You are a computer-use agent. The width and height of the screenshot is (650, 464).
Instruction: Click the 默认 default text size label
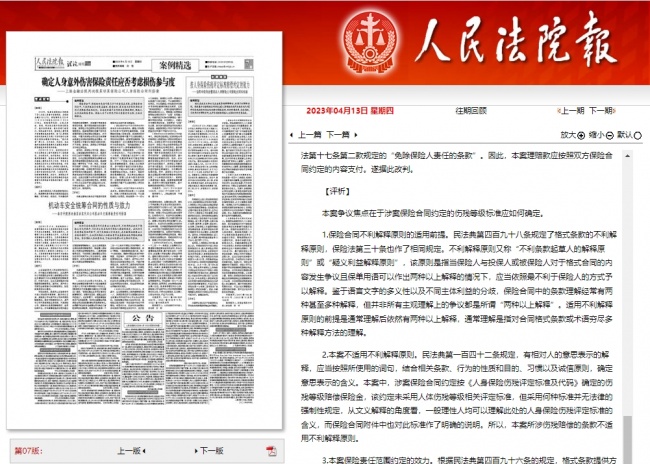625,135
